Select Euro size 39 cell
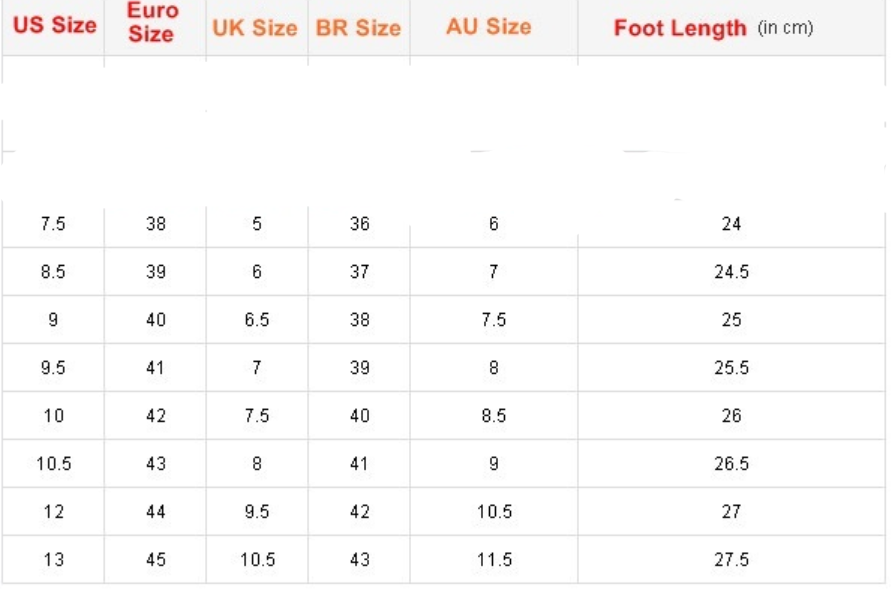Viewport: 891px width, 591px height. pos(156,272)
